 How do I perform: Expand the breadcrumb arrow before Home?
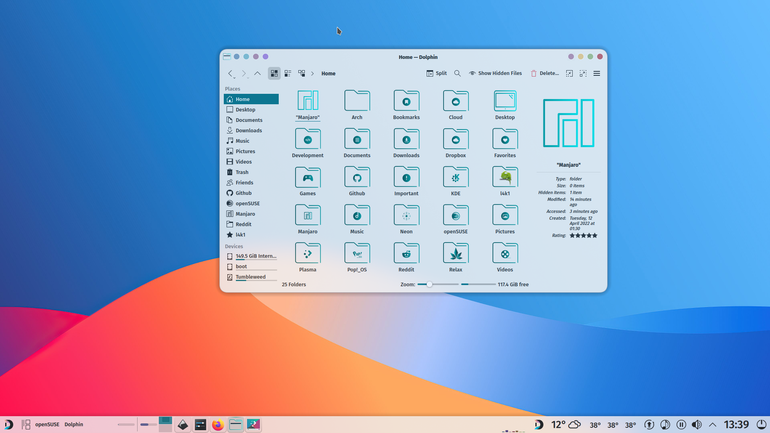312,74
